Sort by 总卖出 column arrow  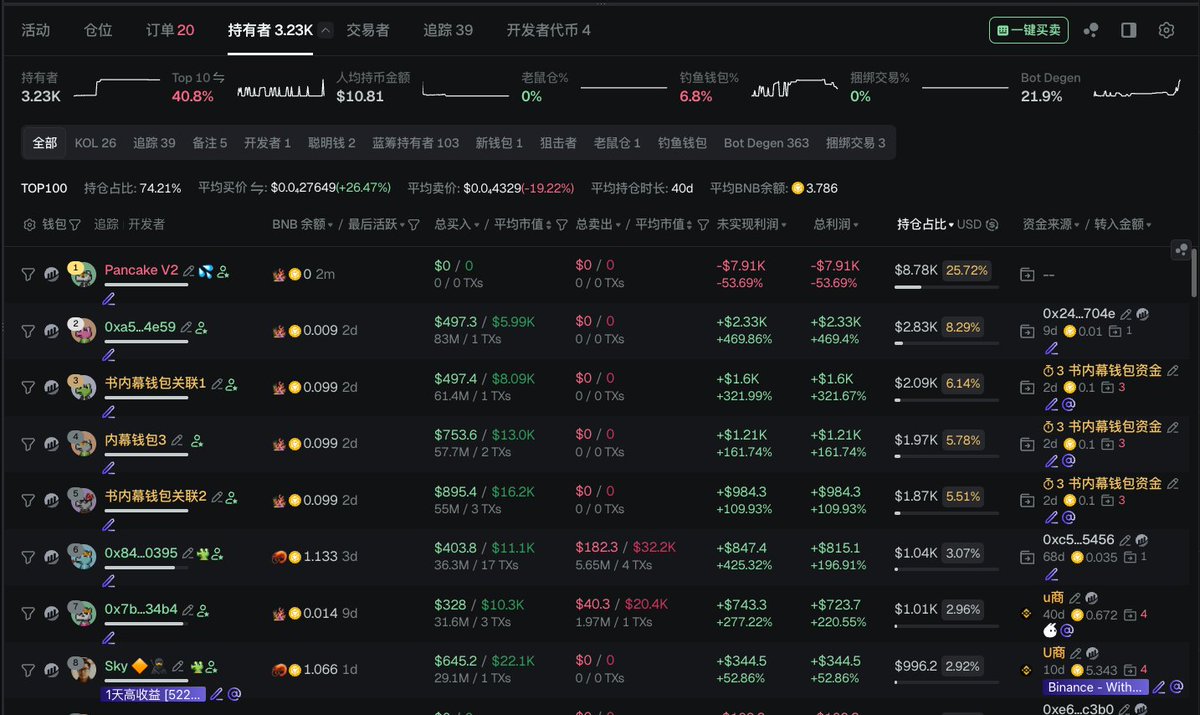(x=618, y=225)
